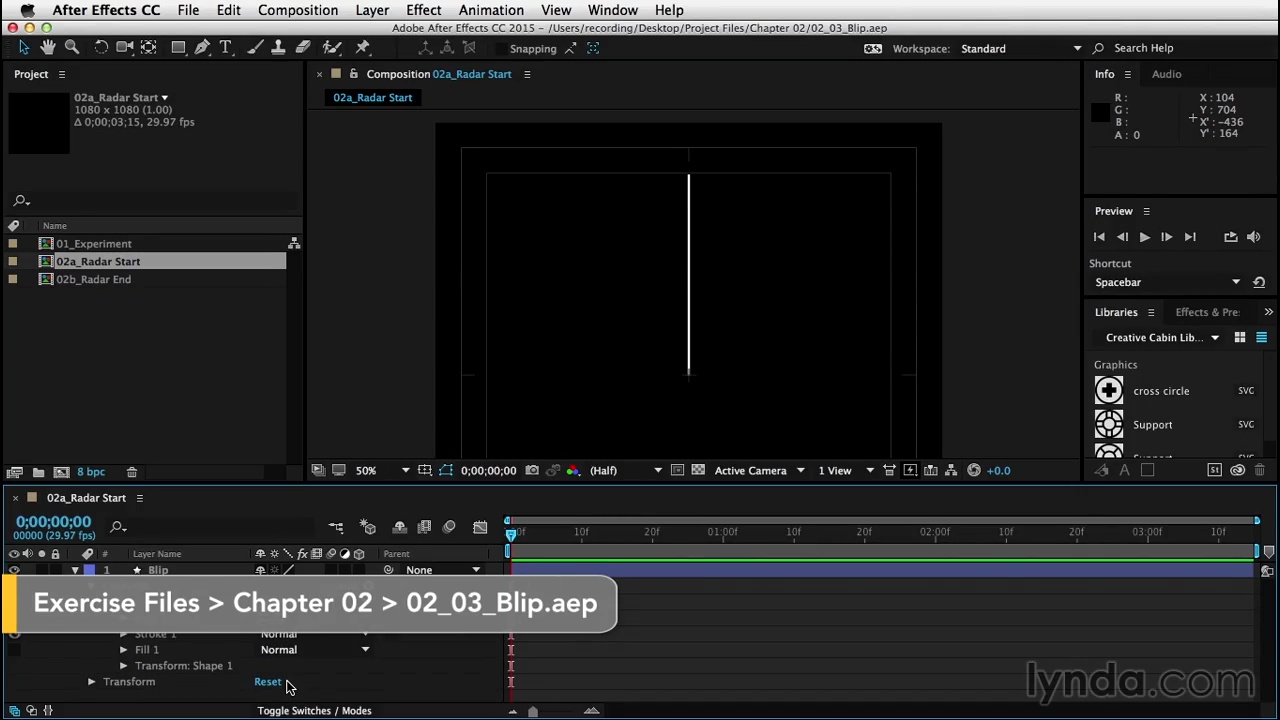1280x720 pixels.
Task: Click the Graph Editor icon in timeline
Action: coord(480,527)
